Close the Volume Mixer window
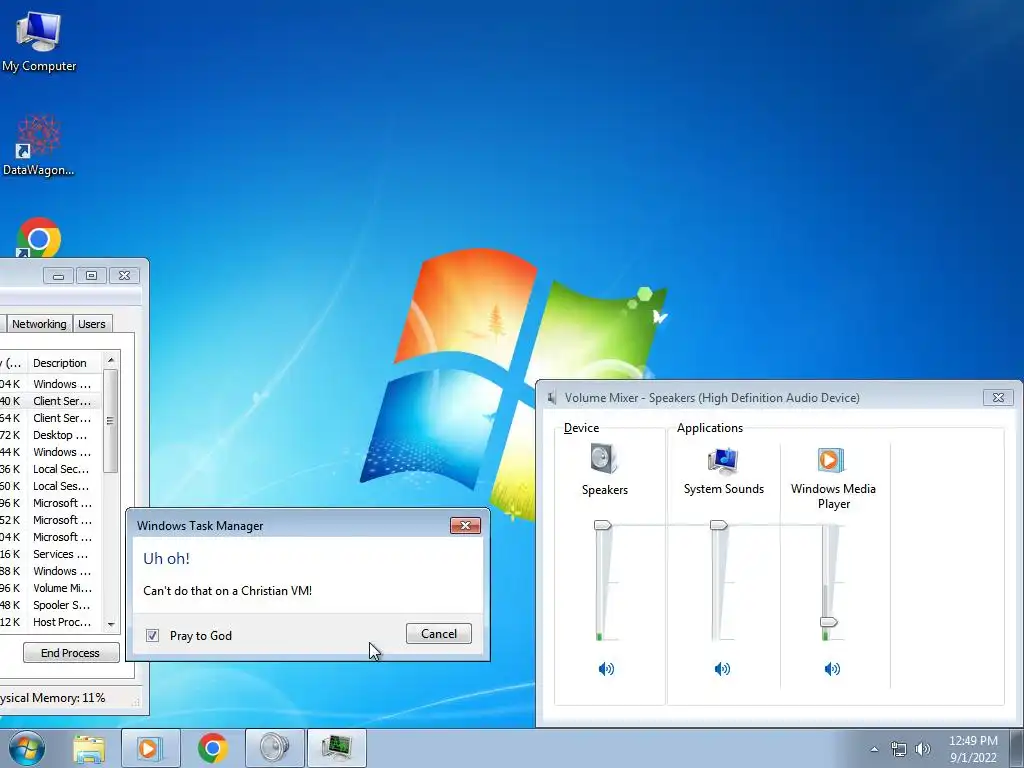The image size is (1024, 768). 998,397
